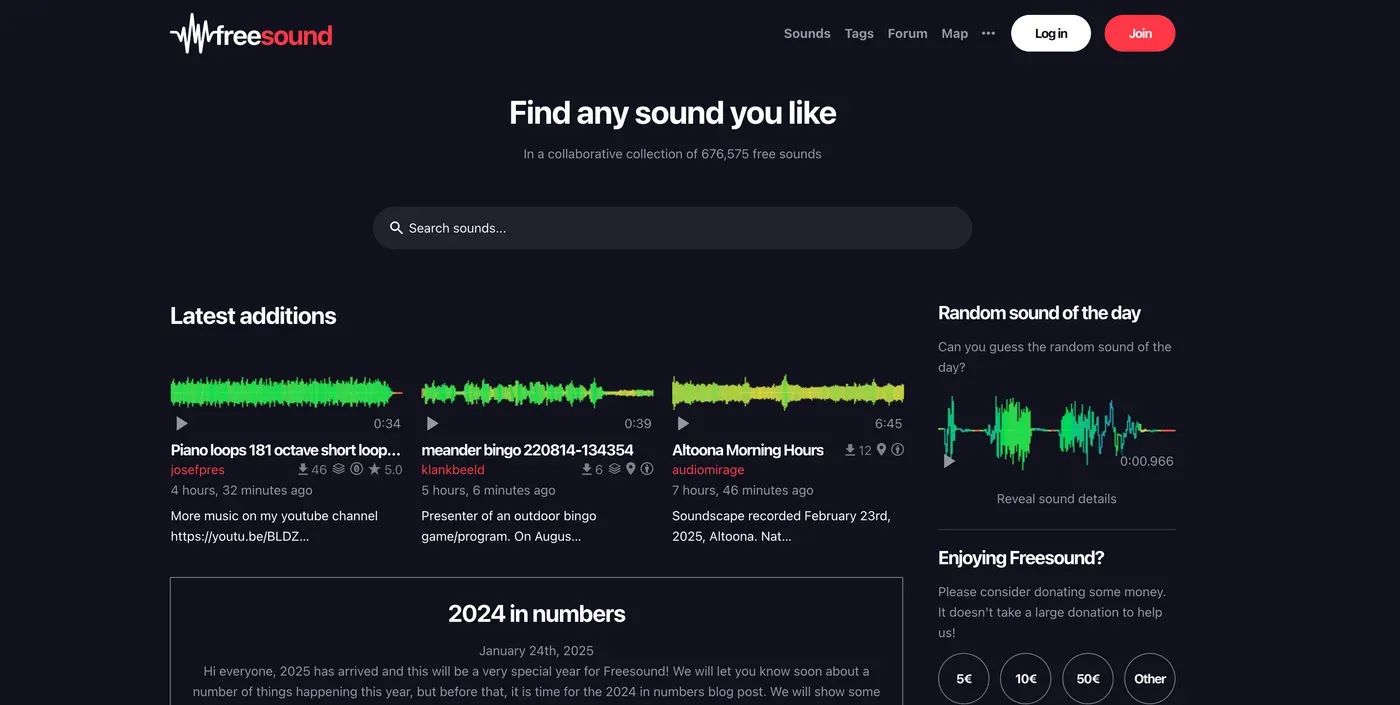This screenshot has width=1400, height=705.
Task: Visit user klankbeeld profile
Action: coord(453,470)
